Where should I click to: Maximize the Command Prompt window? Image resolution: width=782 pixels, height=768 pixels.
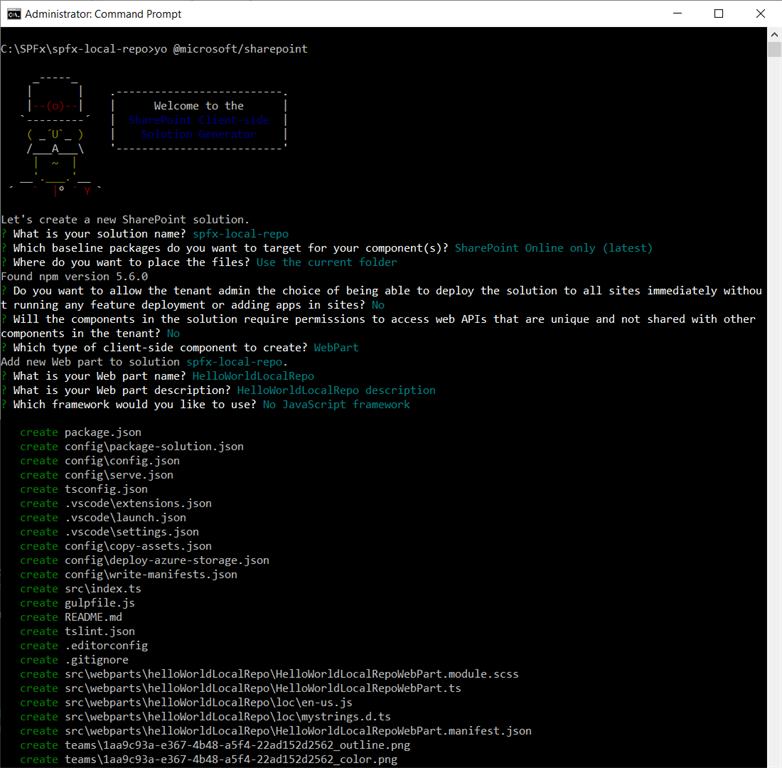click(x=718, y=14)
